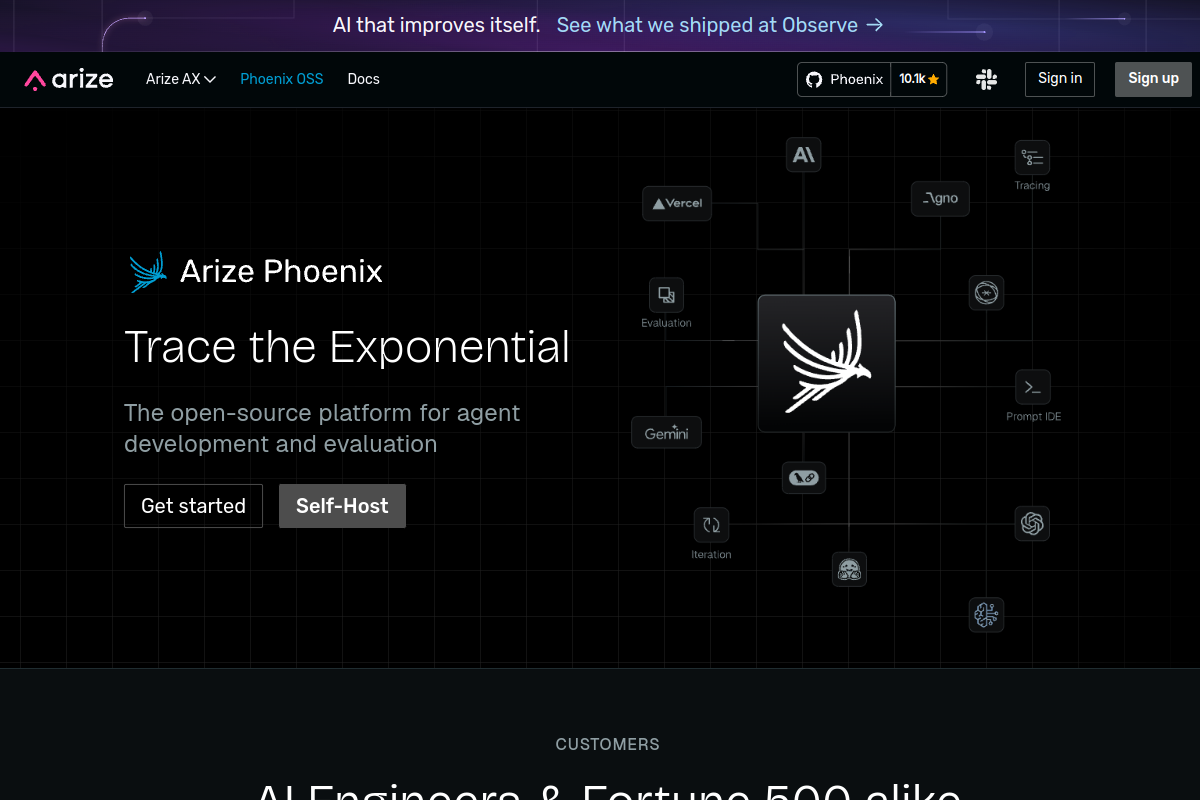The width and height of the screenshot is (1200, 800).
Task: Click the Hugging Face emoji tile
Action: coord(849,570)
